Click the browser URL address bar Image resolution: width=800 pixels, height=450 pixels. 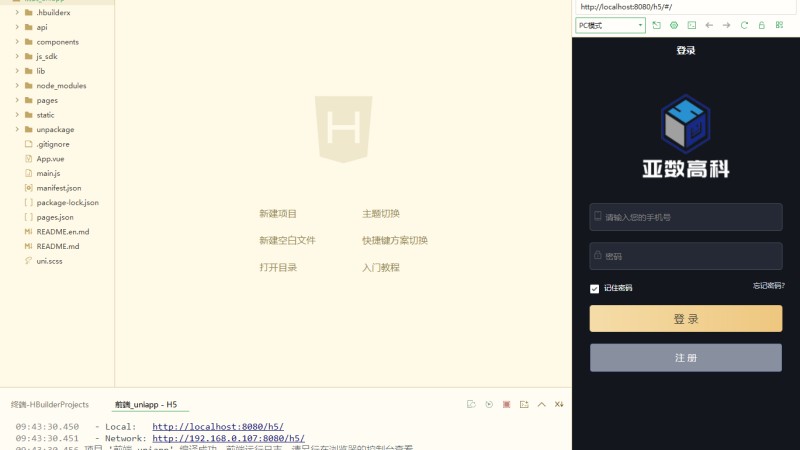point(684,7)
